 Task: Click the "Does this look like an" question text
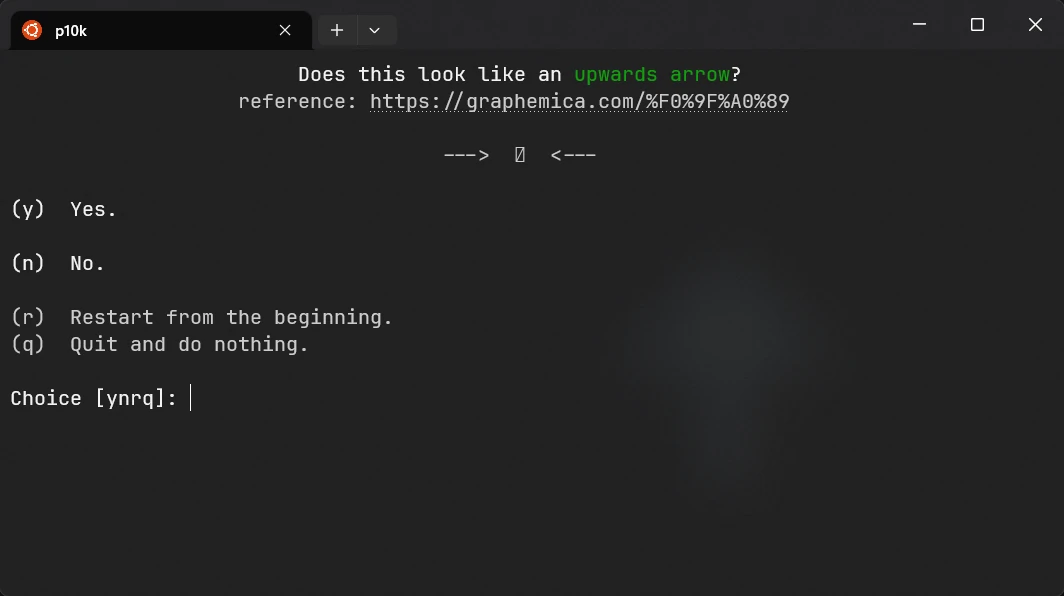(430, 75)
